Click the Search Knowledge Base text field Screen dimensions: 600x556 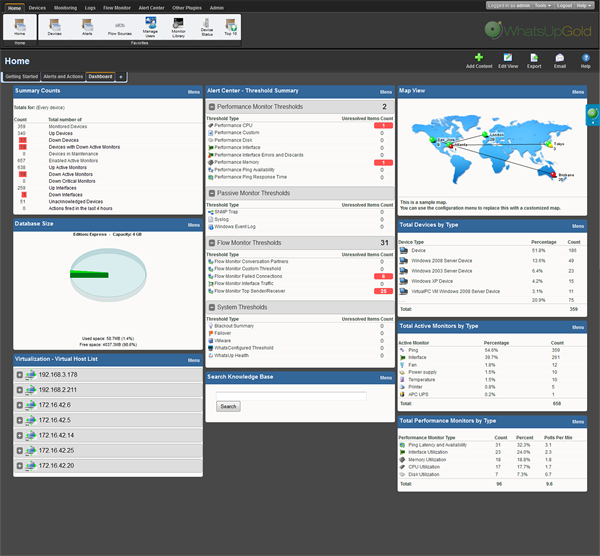click(x=291, y=396)
